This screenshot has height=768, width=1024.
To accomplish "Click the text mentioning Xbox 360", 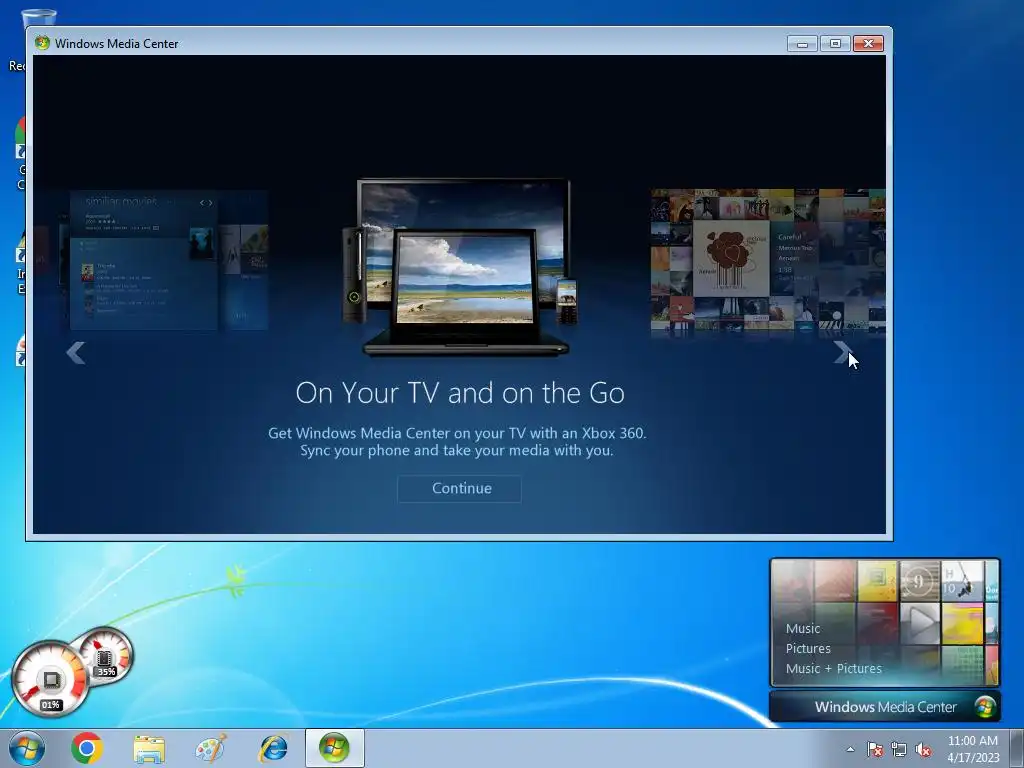I will click(x=457, y=433).
